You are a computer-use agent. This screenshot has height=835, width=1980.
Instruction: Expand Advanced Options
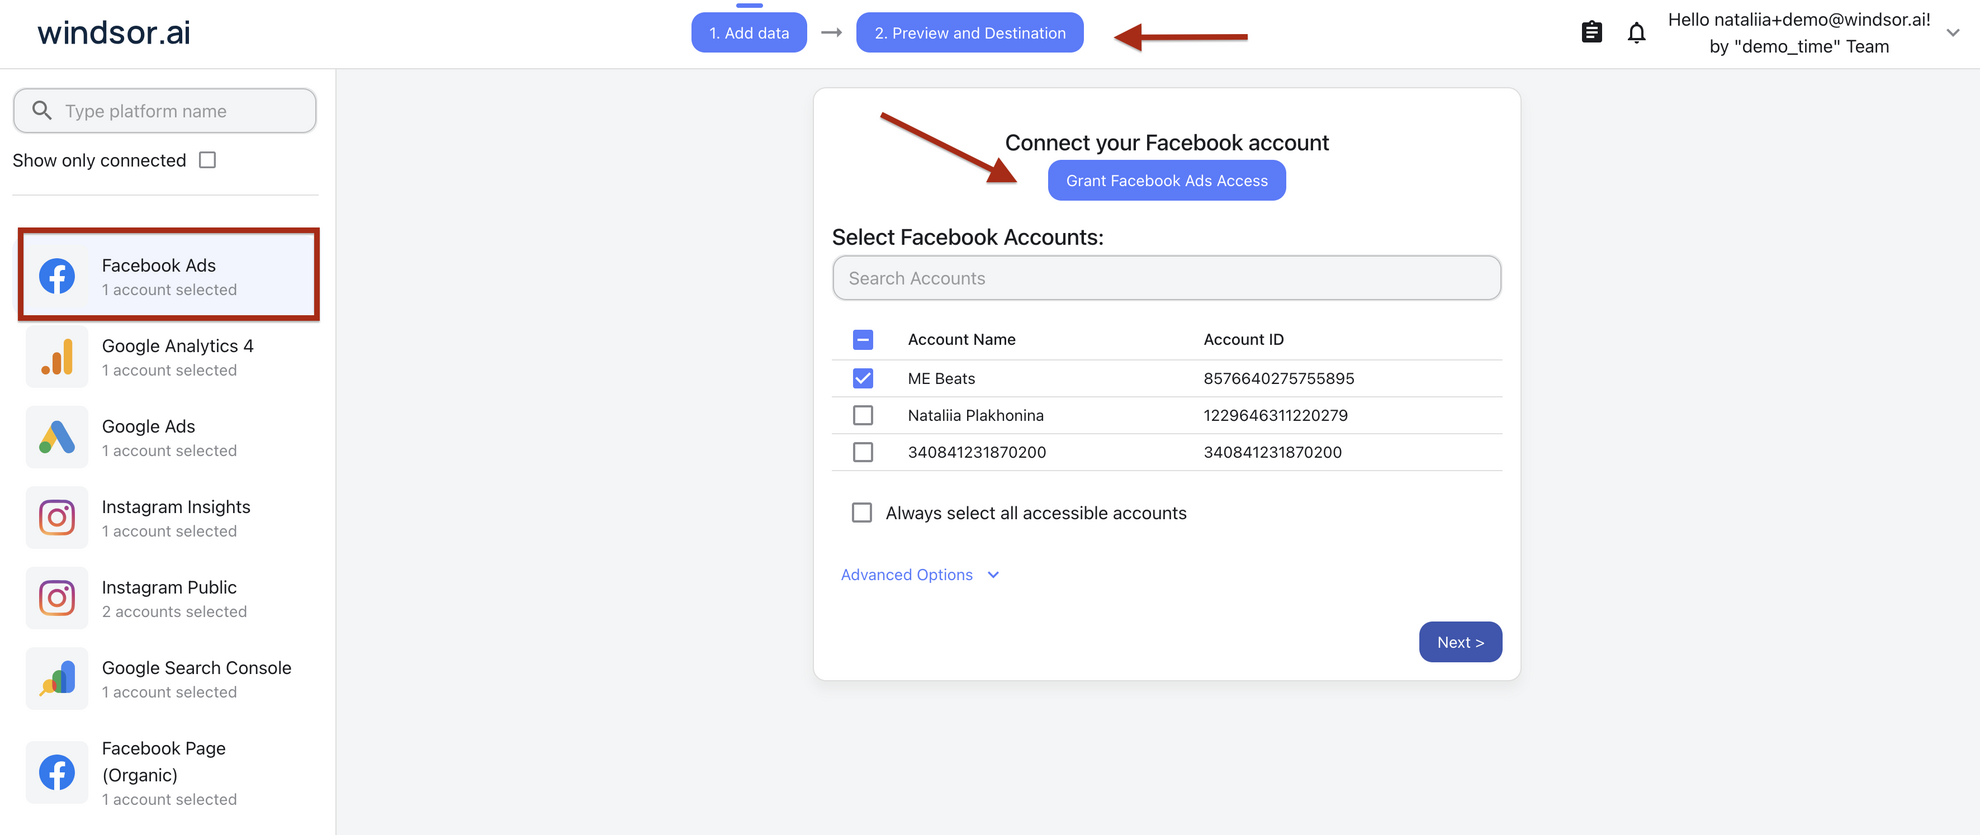(920, 575)
